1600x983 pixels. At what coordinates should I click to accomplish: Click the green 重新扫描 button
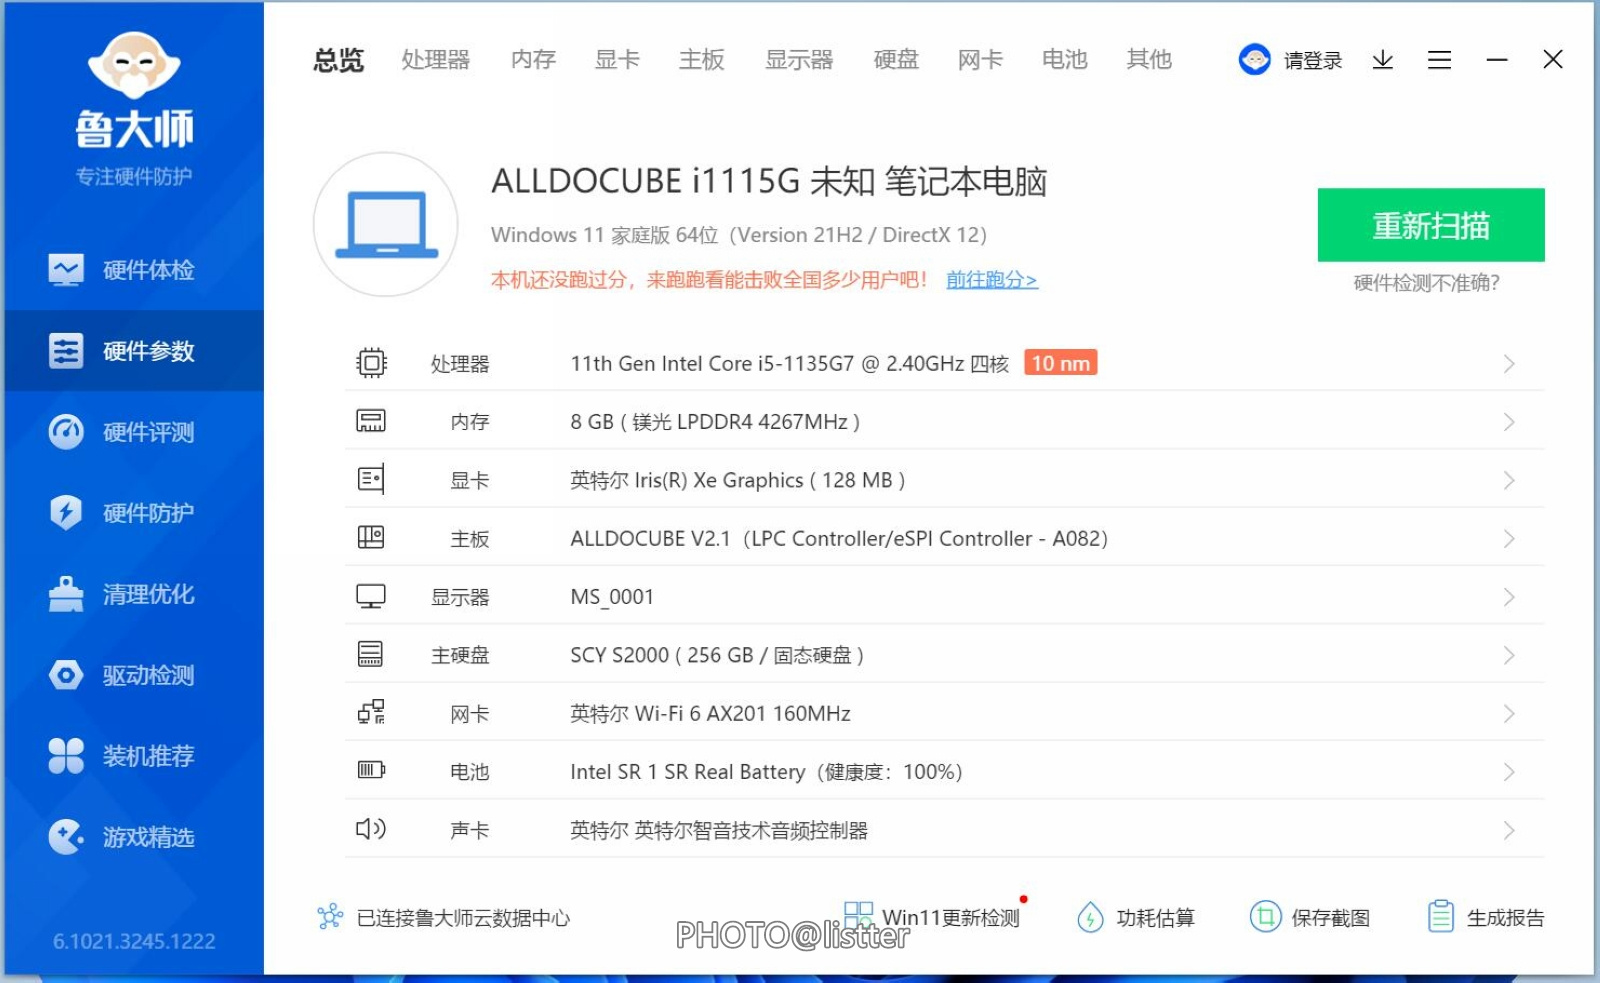1430,225
